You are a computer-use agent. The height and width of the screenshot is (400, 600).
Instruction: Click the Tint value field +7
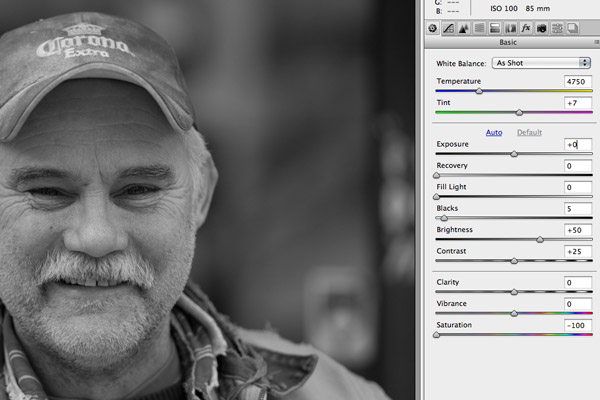(x=578, y=103)
